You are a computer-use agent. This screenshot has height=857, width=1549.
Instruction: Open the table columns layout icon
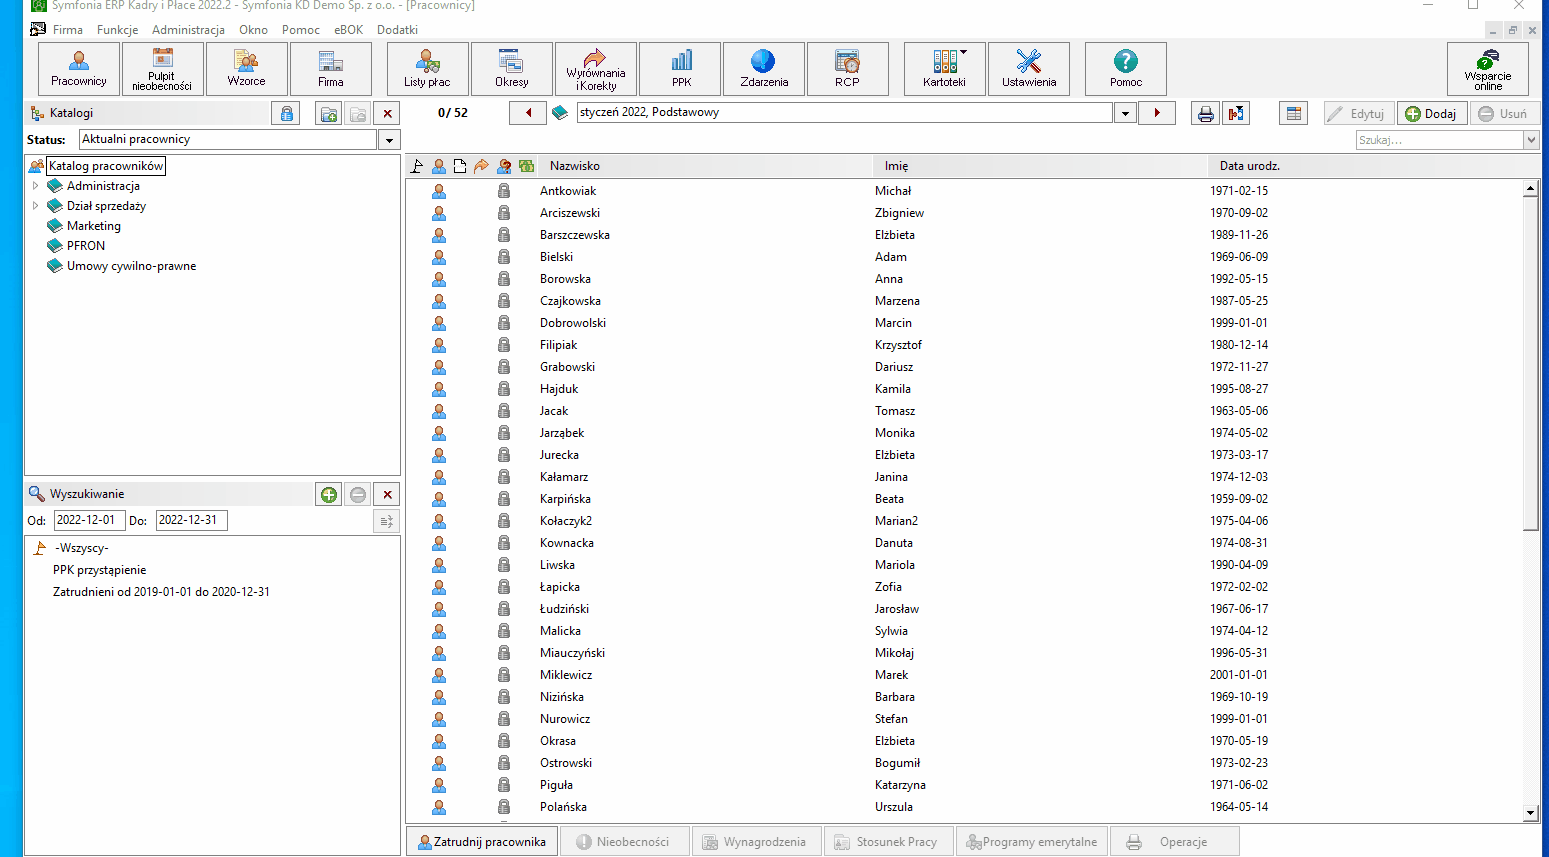(1294, 113)
